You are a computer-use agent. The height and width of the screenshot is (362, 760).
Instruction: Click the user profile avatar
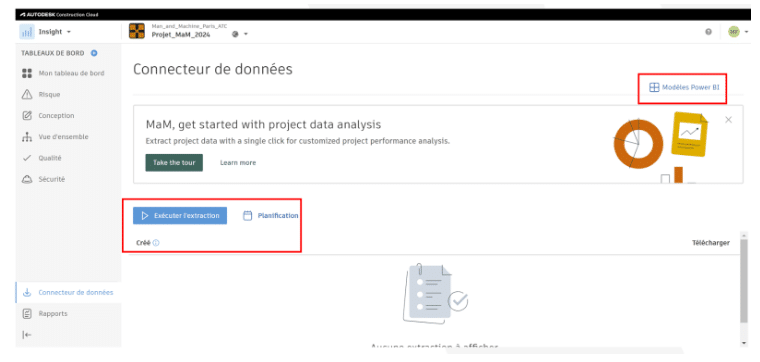coord(734,32)
